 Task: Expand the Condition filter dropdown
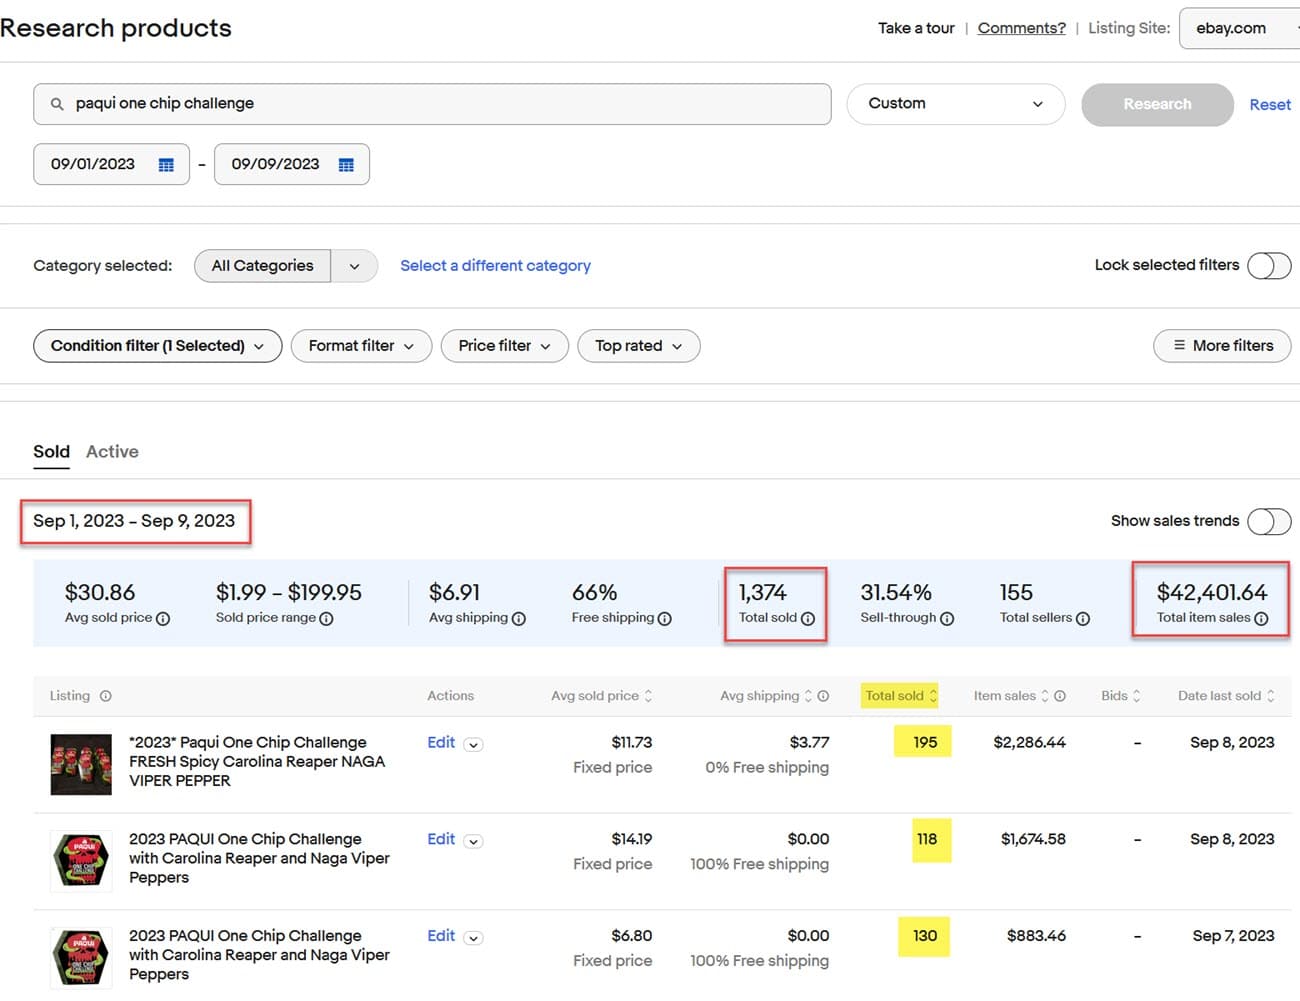(x=158, y=346)
